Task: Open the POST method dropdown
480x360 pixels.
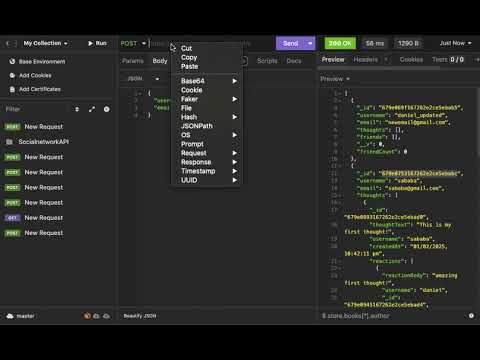Action: (x=133, y=43)
